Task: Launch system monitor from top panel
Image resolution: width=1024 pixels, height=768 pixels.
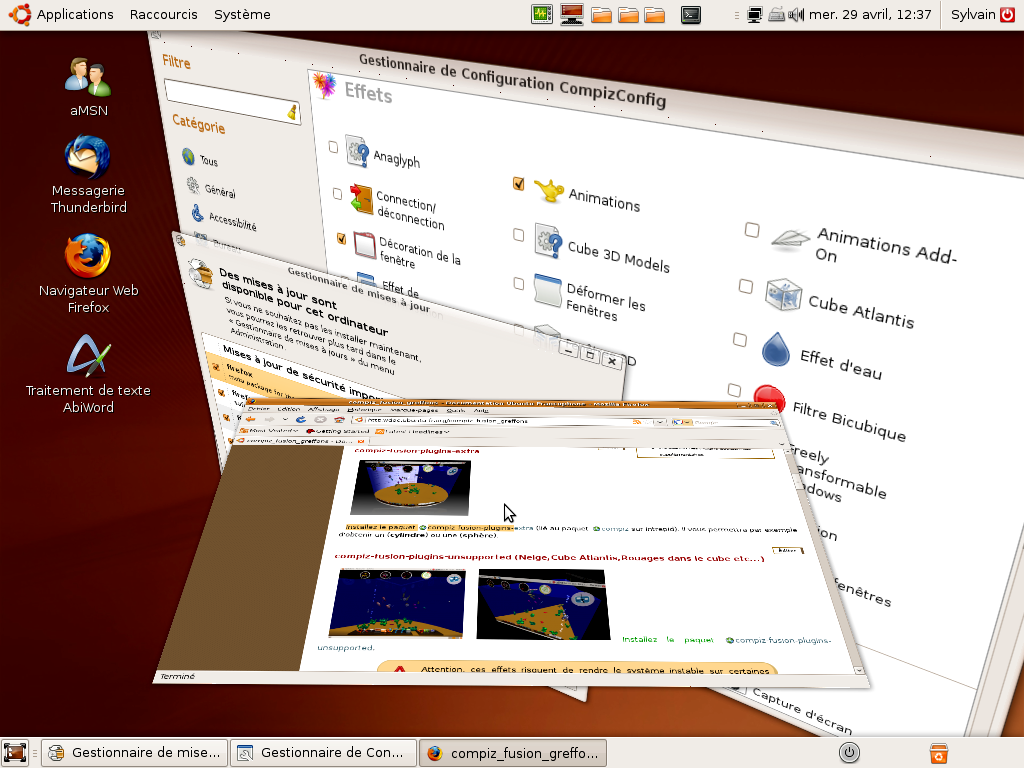Action: pyautogui.click(x=542, y=14)
